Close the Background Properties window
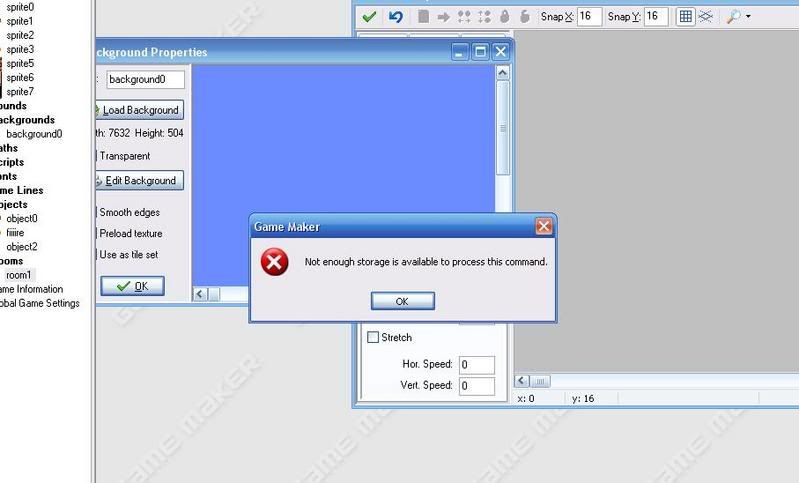The width and height of the screenshot is (799, 483). (x=501, y=51)
